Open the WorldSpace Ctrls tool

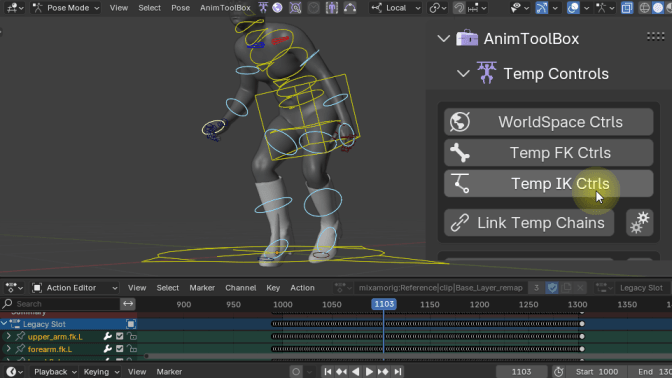(x=549, y=122)
